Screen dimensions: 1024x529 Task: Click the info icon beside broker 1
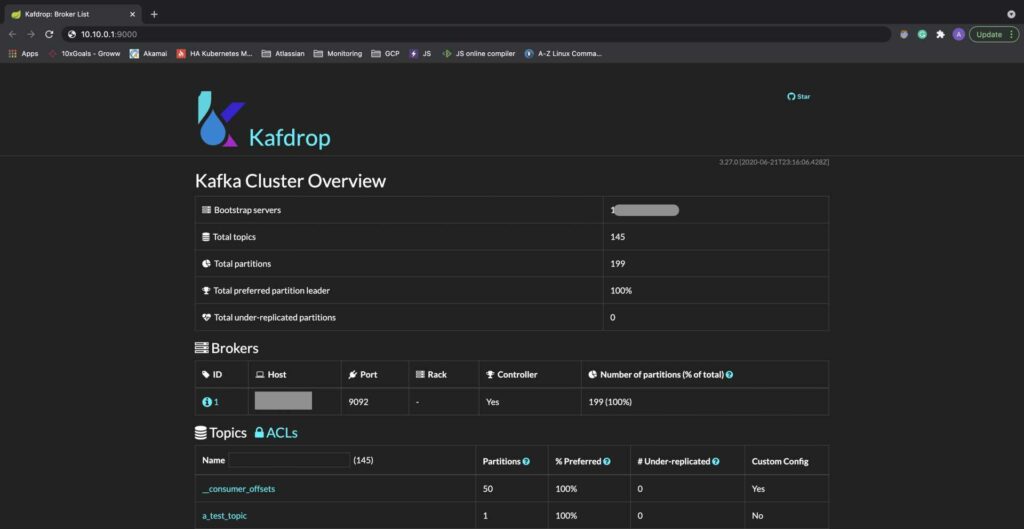206,402
